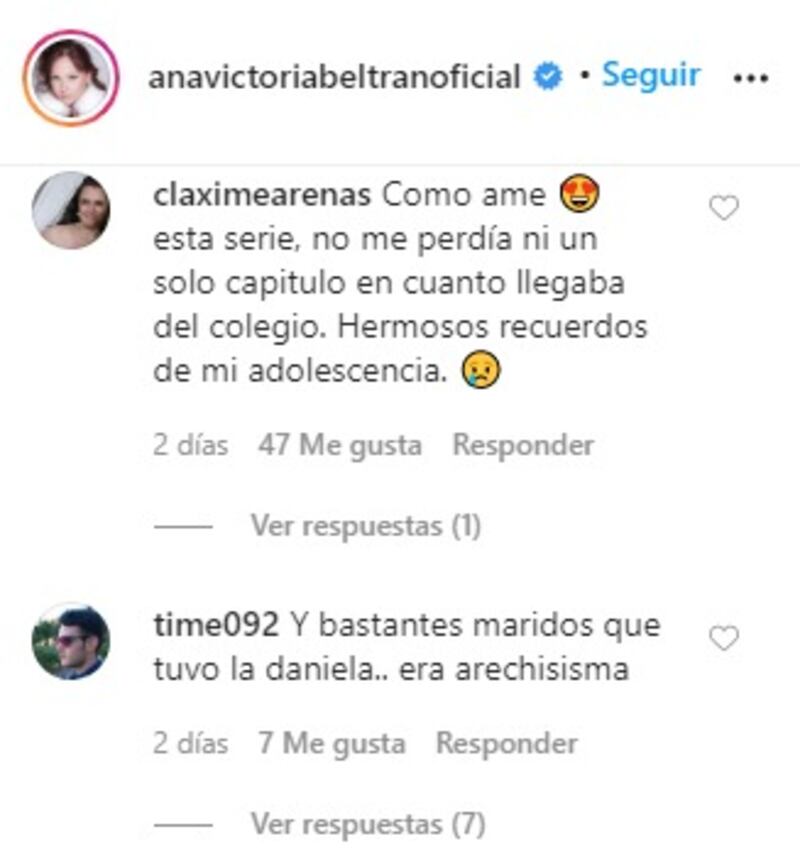This screenshot has width=800, height=856.
Task: Open the three-dot more options menu
Action: 750,78
